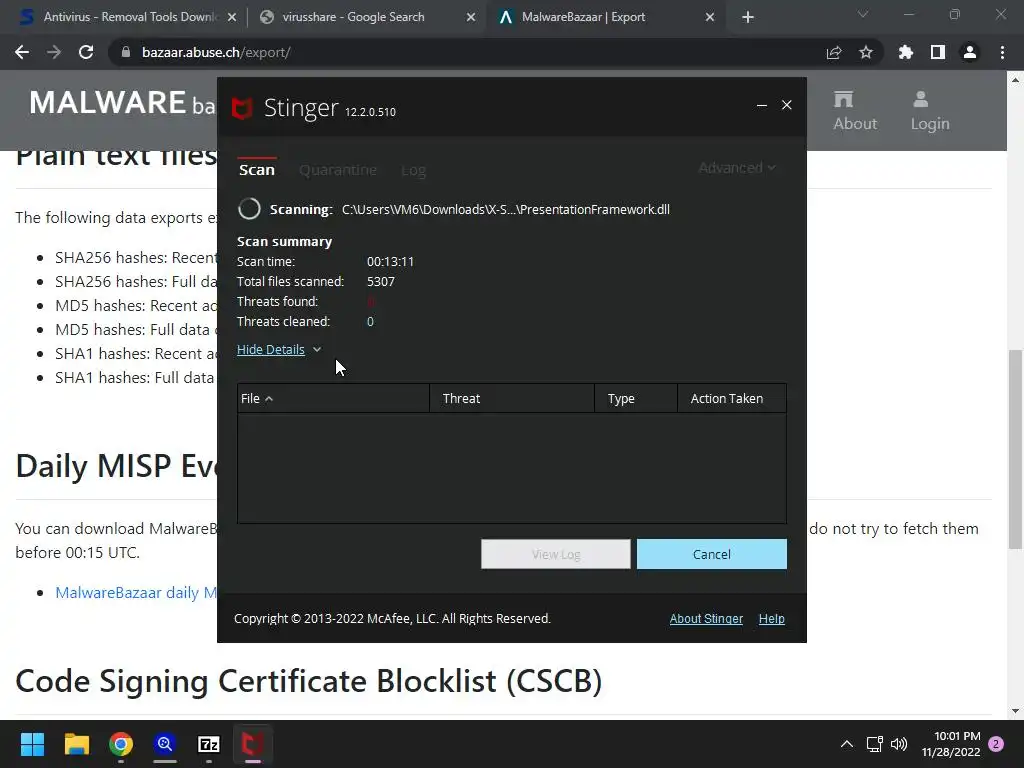Click the McAfee Stinger shield logo
The height and width of the screenshot is (768, 1024).
coord(242,108)
